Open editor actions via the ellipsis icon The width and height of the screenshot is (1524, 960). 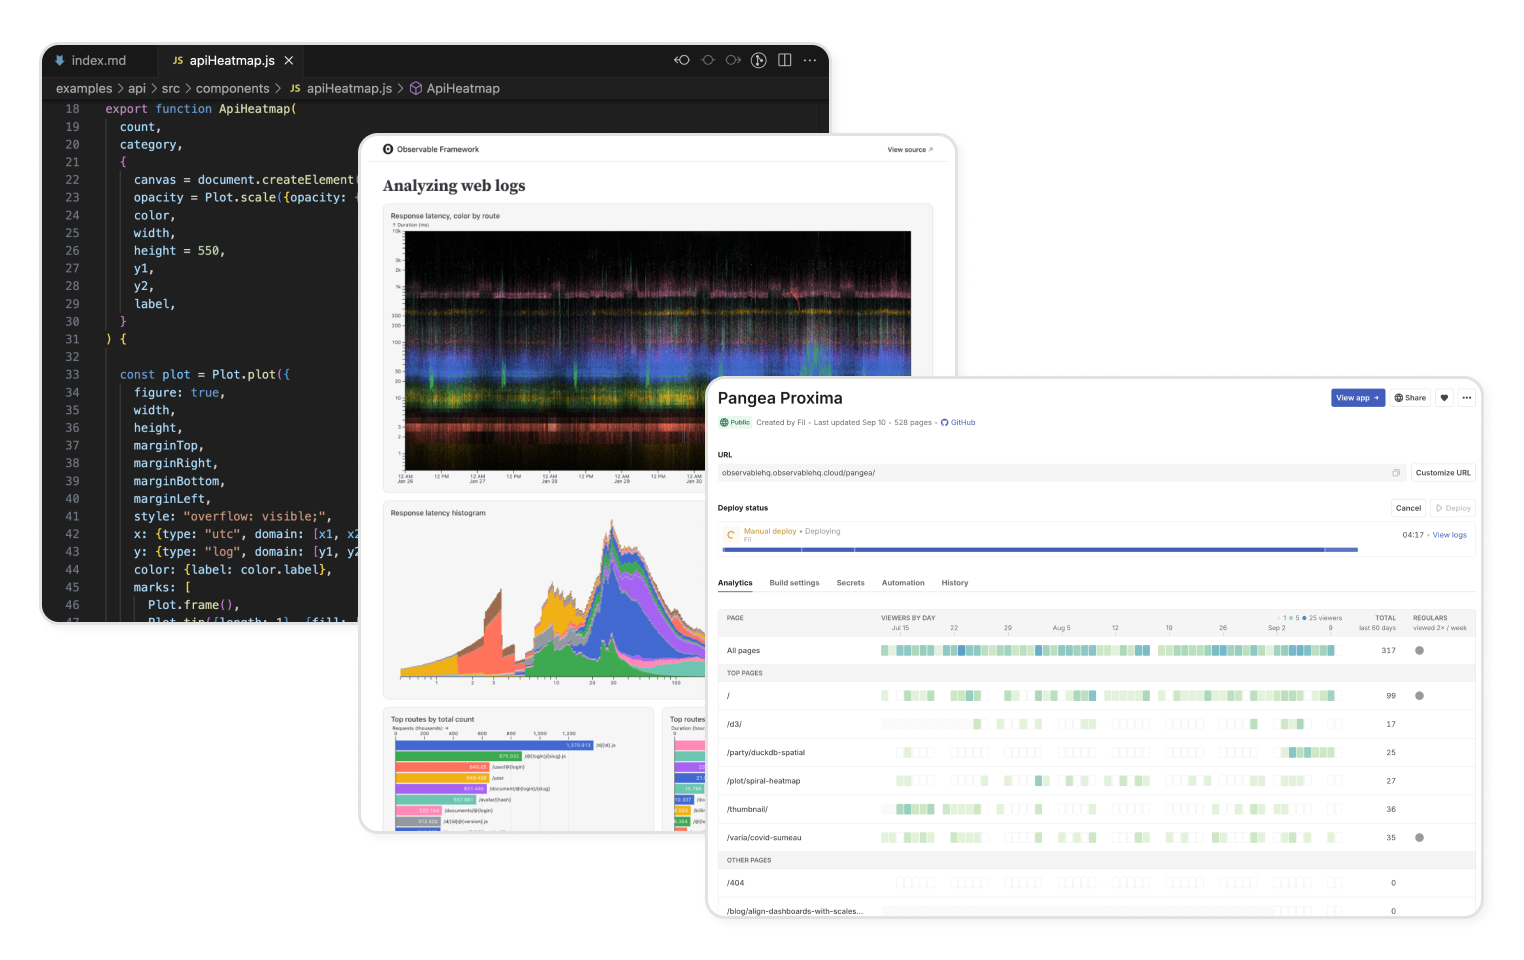coord(810,60)
